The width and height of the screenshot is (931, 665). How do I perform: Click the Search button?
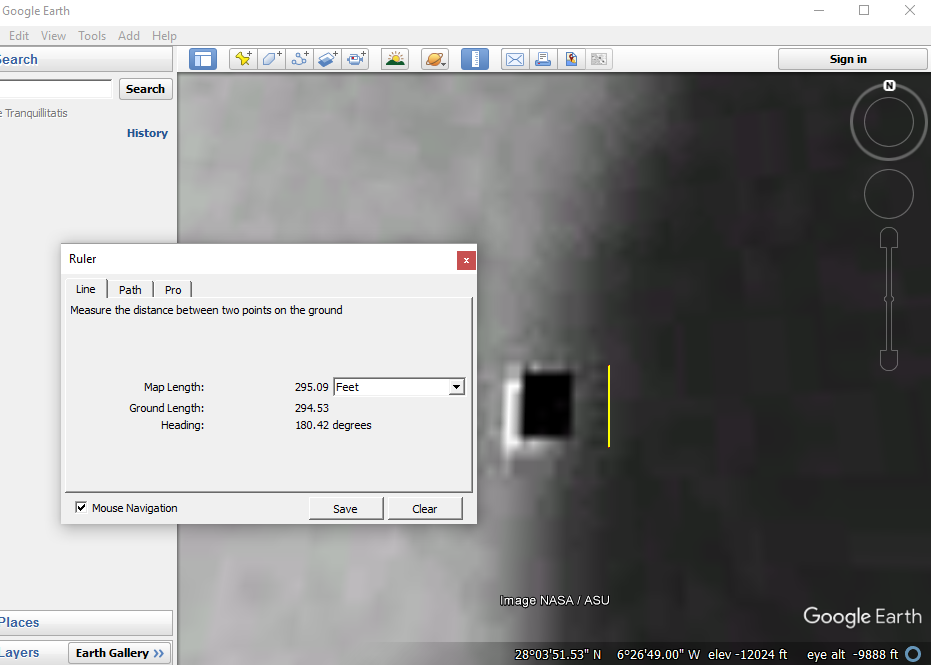pos(145,89)
